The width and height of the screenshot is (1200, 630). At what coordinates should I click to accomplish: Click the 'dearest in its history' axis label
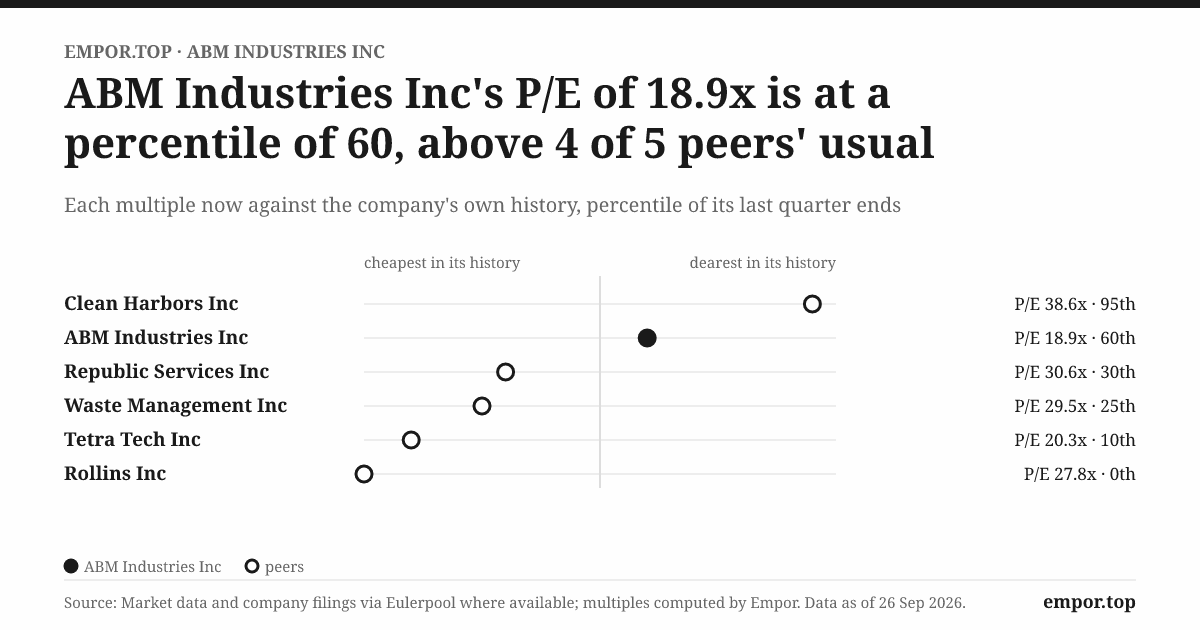[762, 263]
